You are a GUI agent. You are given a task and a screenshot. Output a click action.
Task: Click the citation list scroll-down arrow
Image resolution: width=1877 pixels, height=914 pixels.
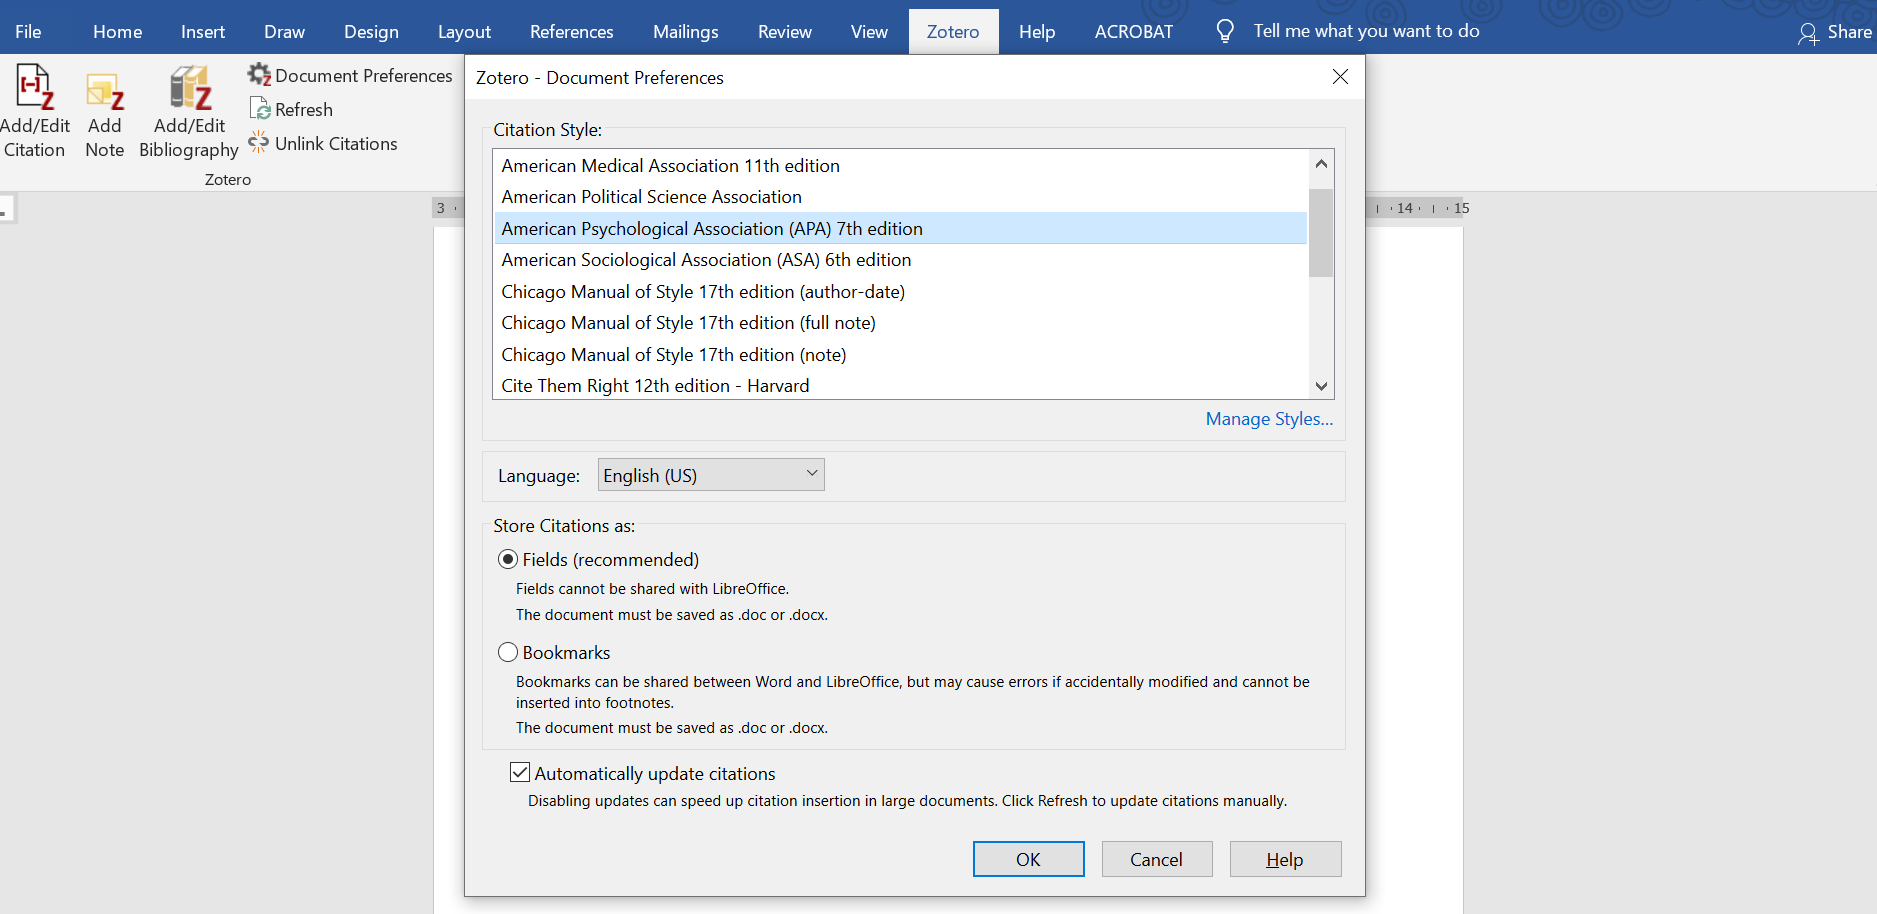1321,386
